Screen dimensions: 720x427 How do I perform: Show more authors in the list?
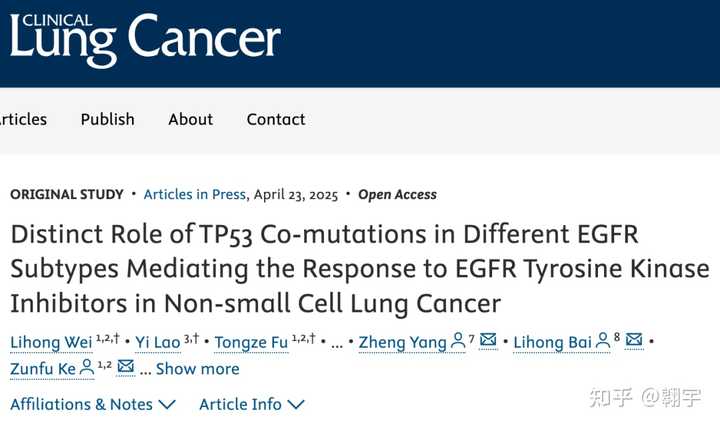(x=197, y=368)
